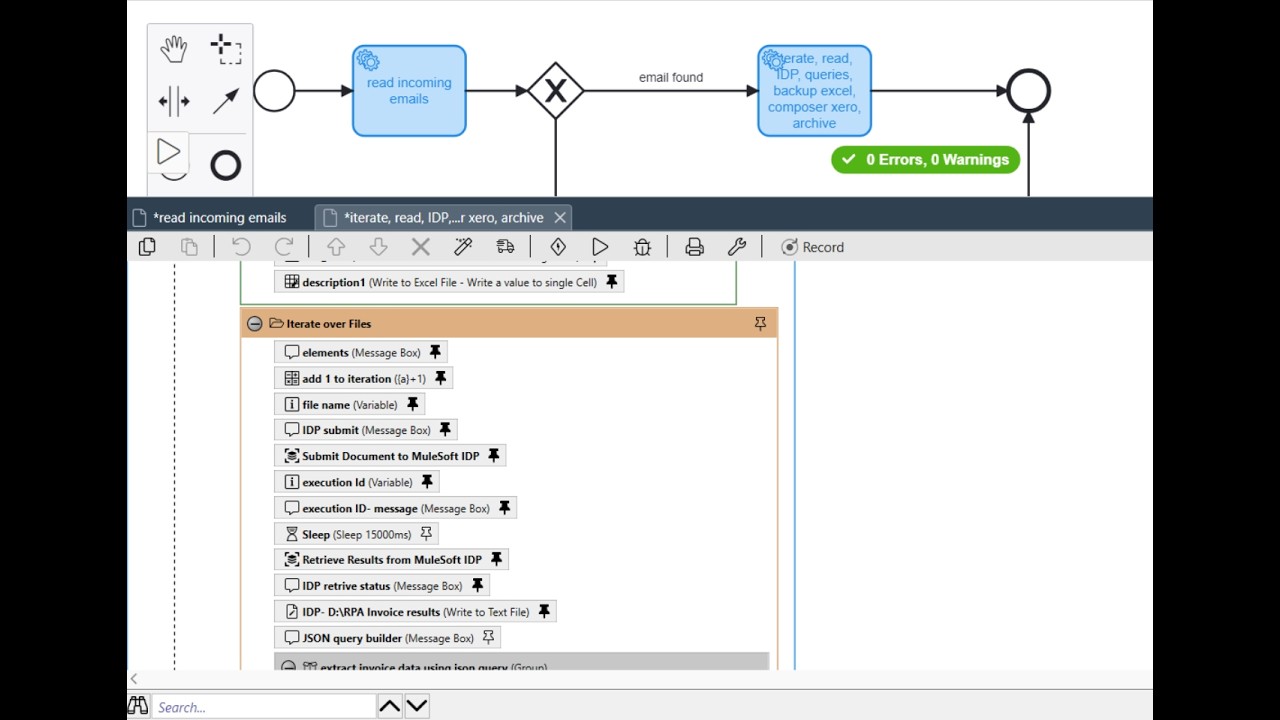The width and height of the screenshot is (1280, 720).
Task: Click the magic wand toolbar icon
Action: point(463,247)
